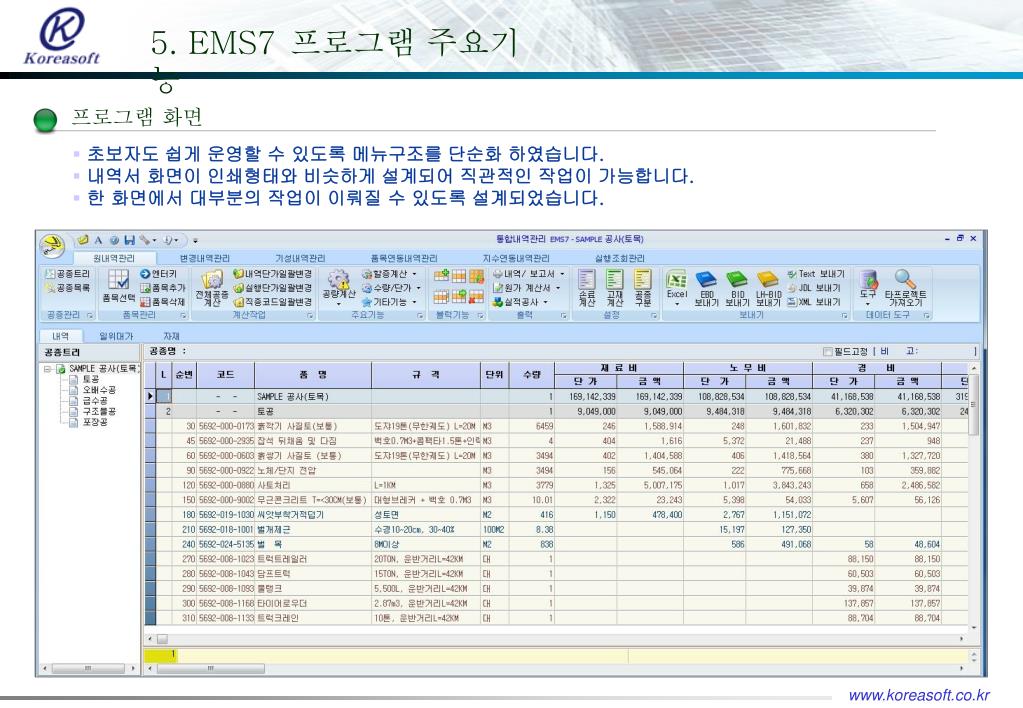
Task: Click 직종코드일괄변경
Action: (273, 302)
